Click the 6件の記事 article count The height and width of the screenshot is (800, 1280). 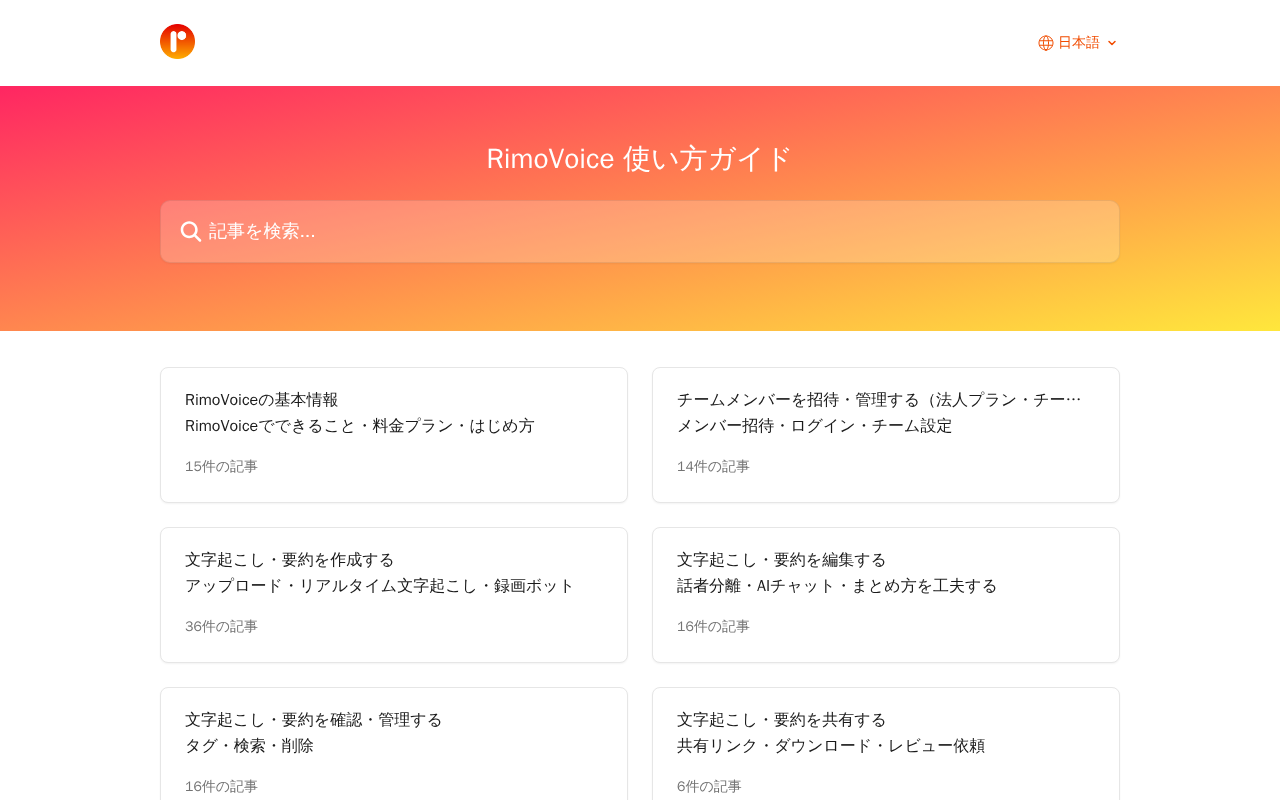(709, 787)
